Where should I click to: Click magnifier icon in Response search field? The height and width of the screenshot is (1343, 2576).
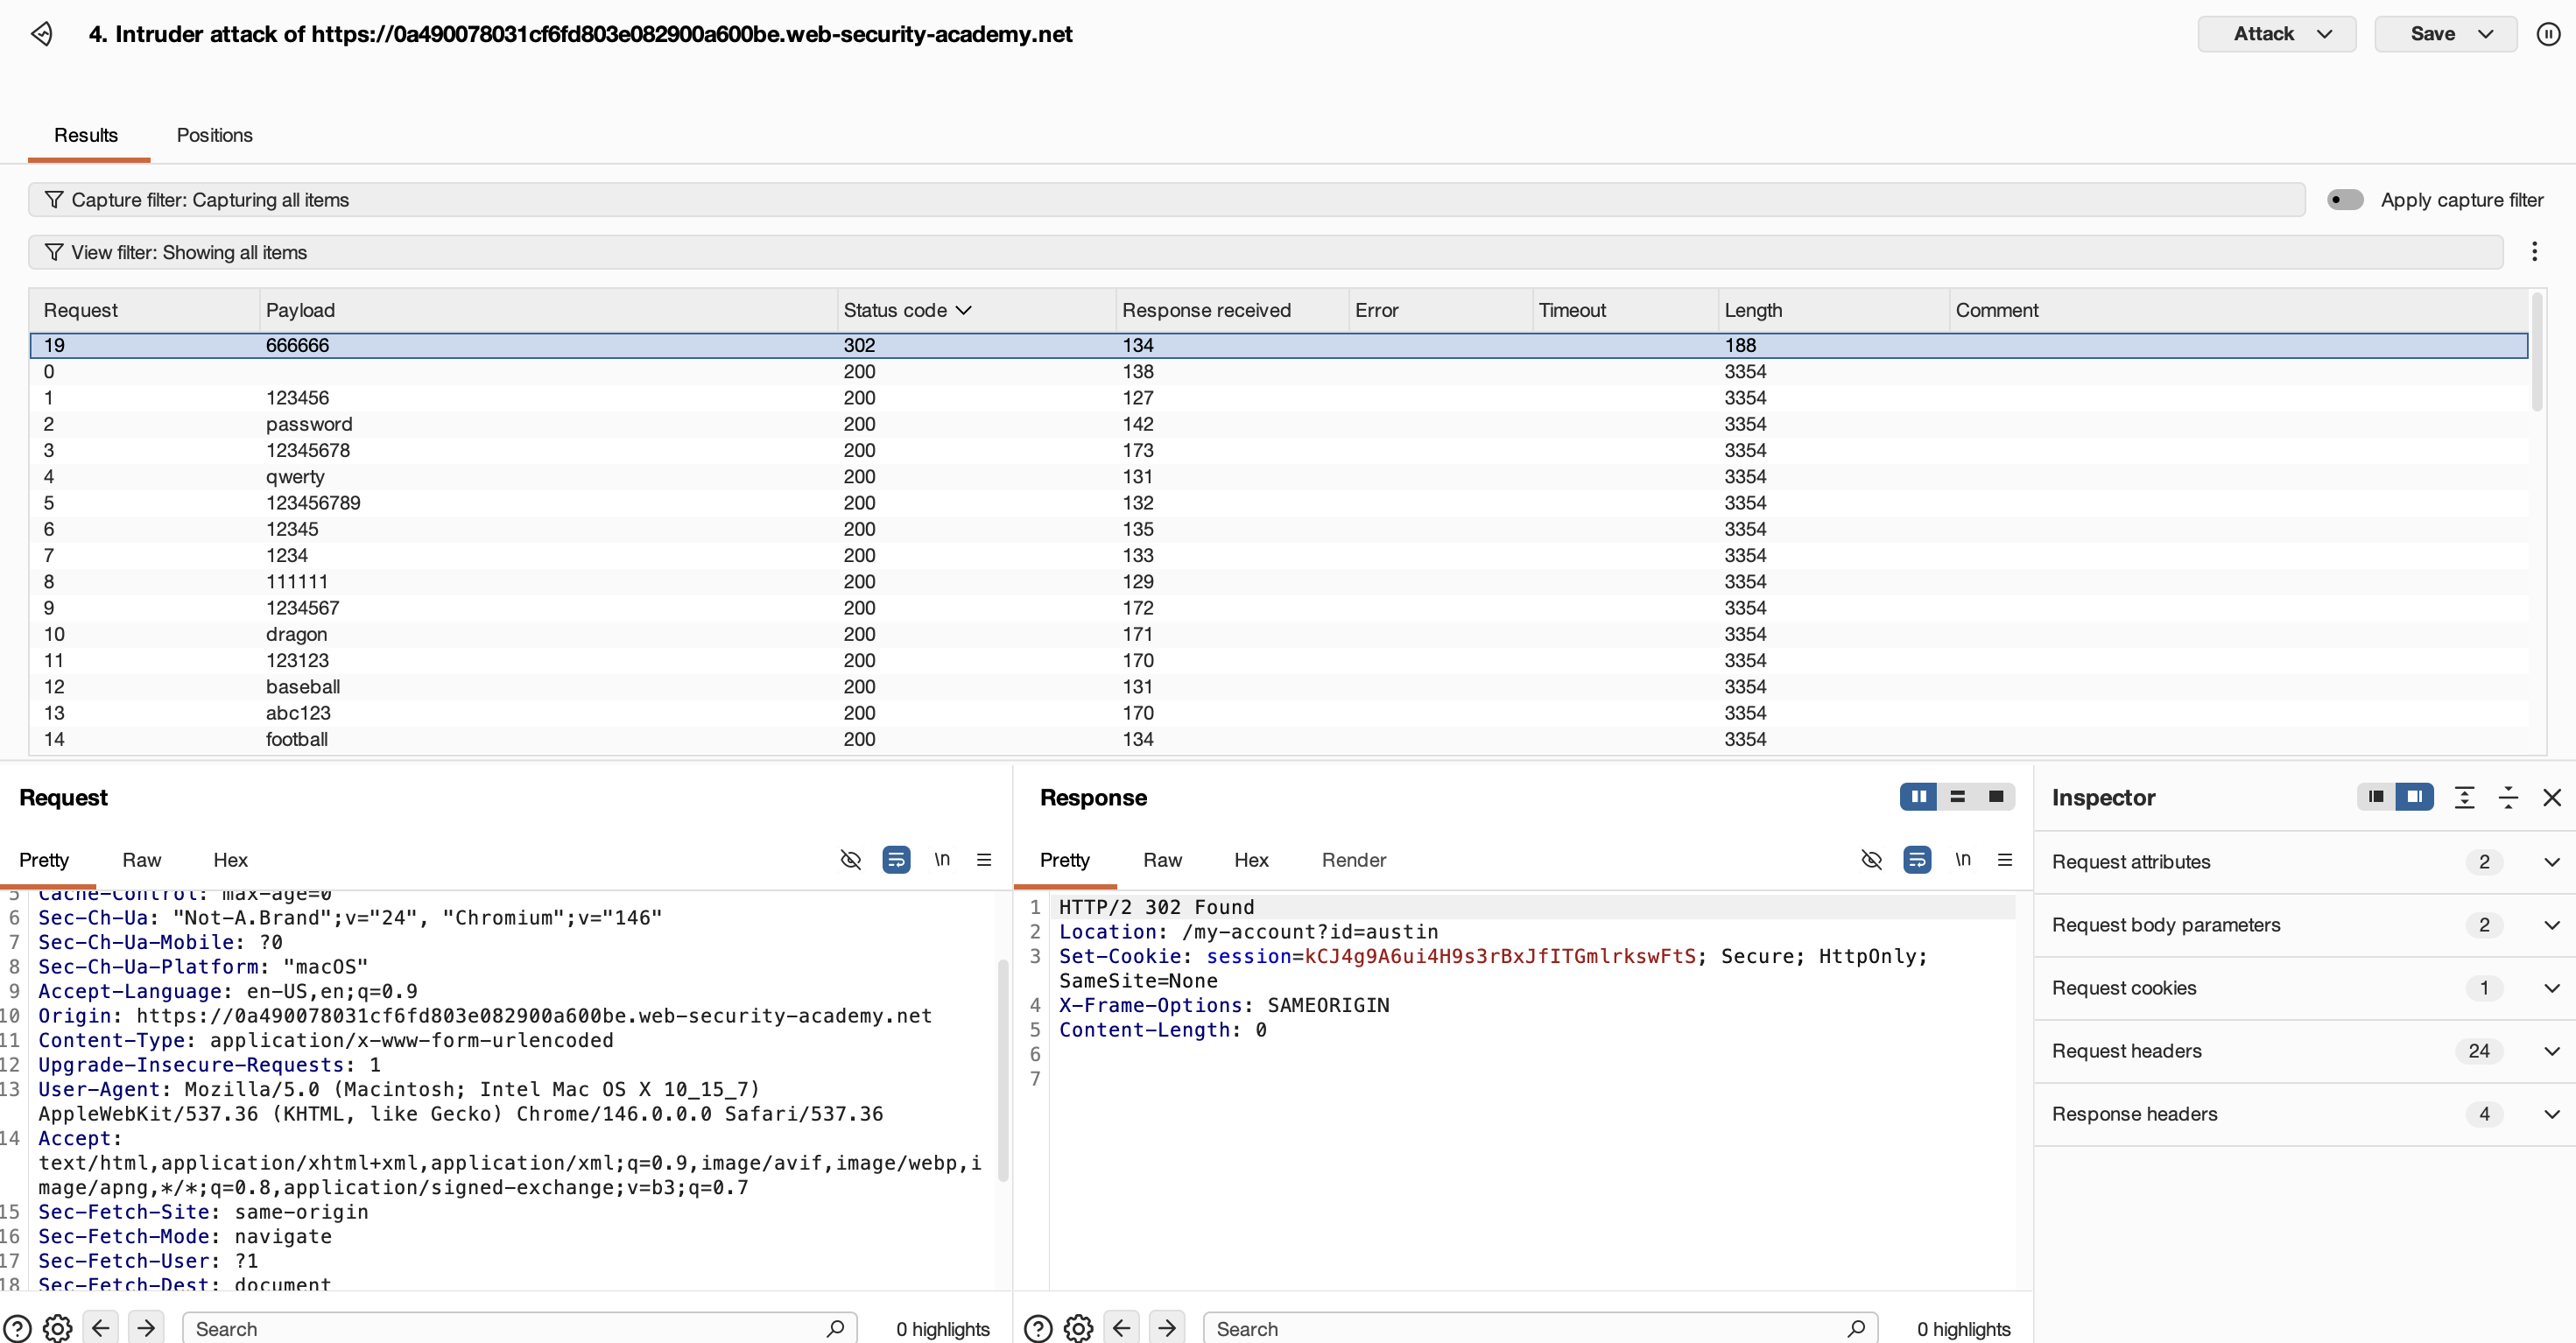(1856, 1328)
